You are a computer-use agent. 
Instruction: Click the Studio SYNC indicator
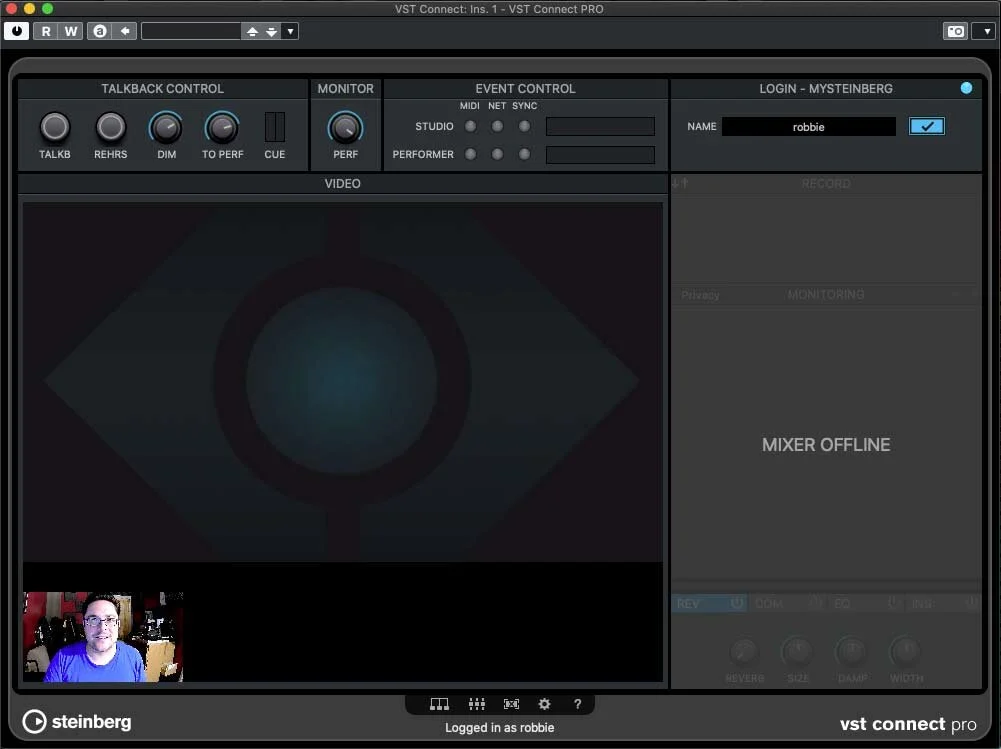point(524,126)
